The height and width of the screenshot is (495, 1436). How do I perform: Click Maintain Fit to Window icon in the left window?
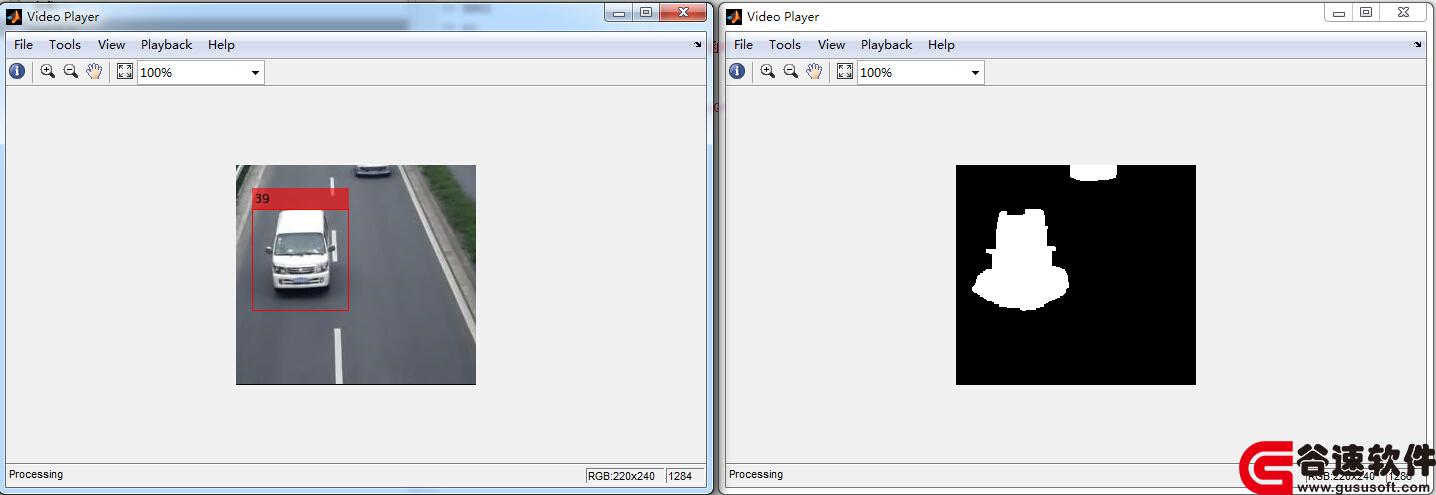coord(125,71)
